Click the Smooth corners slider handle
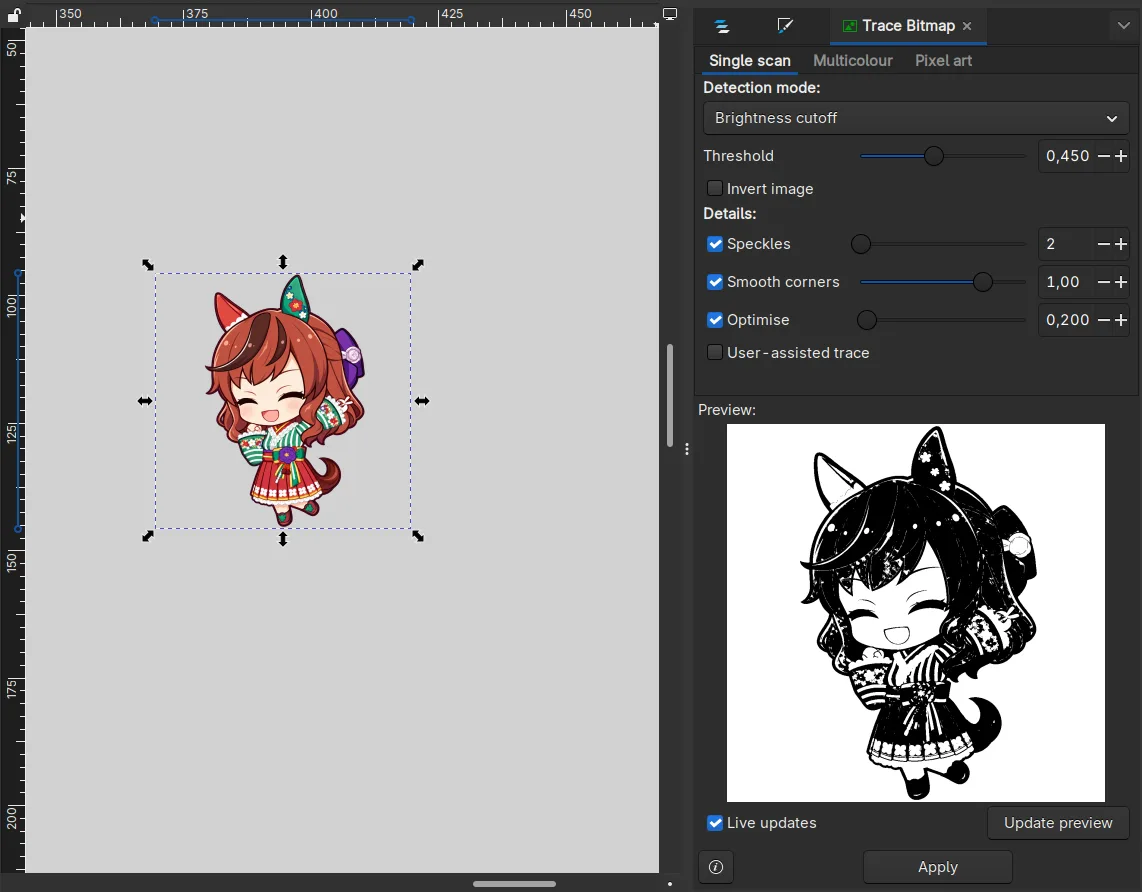 click(x=982, y=282)
